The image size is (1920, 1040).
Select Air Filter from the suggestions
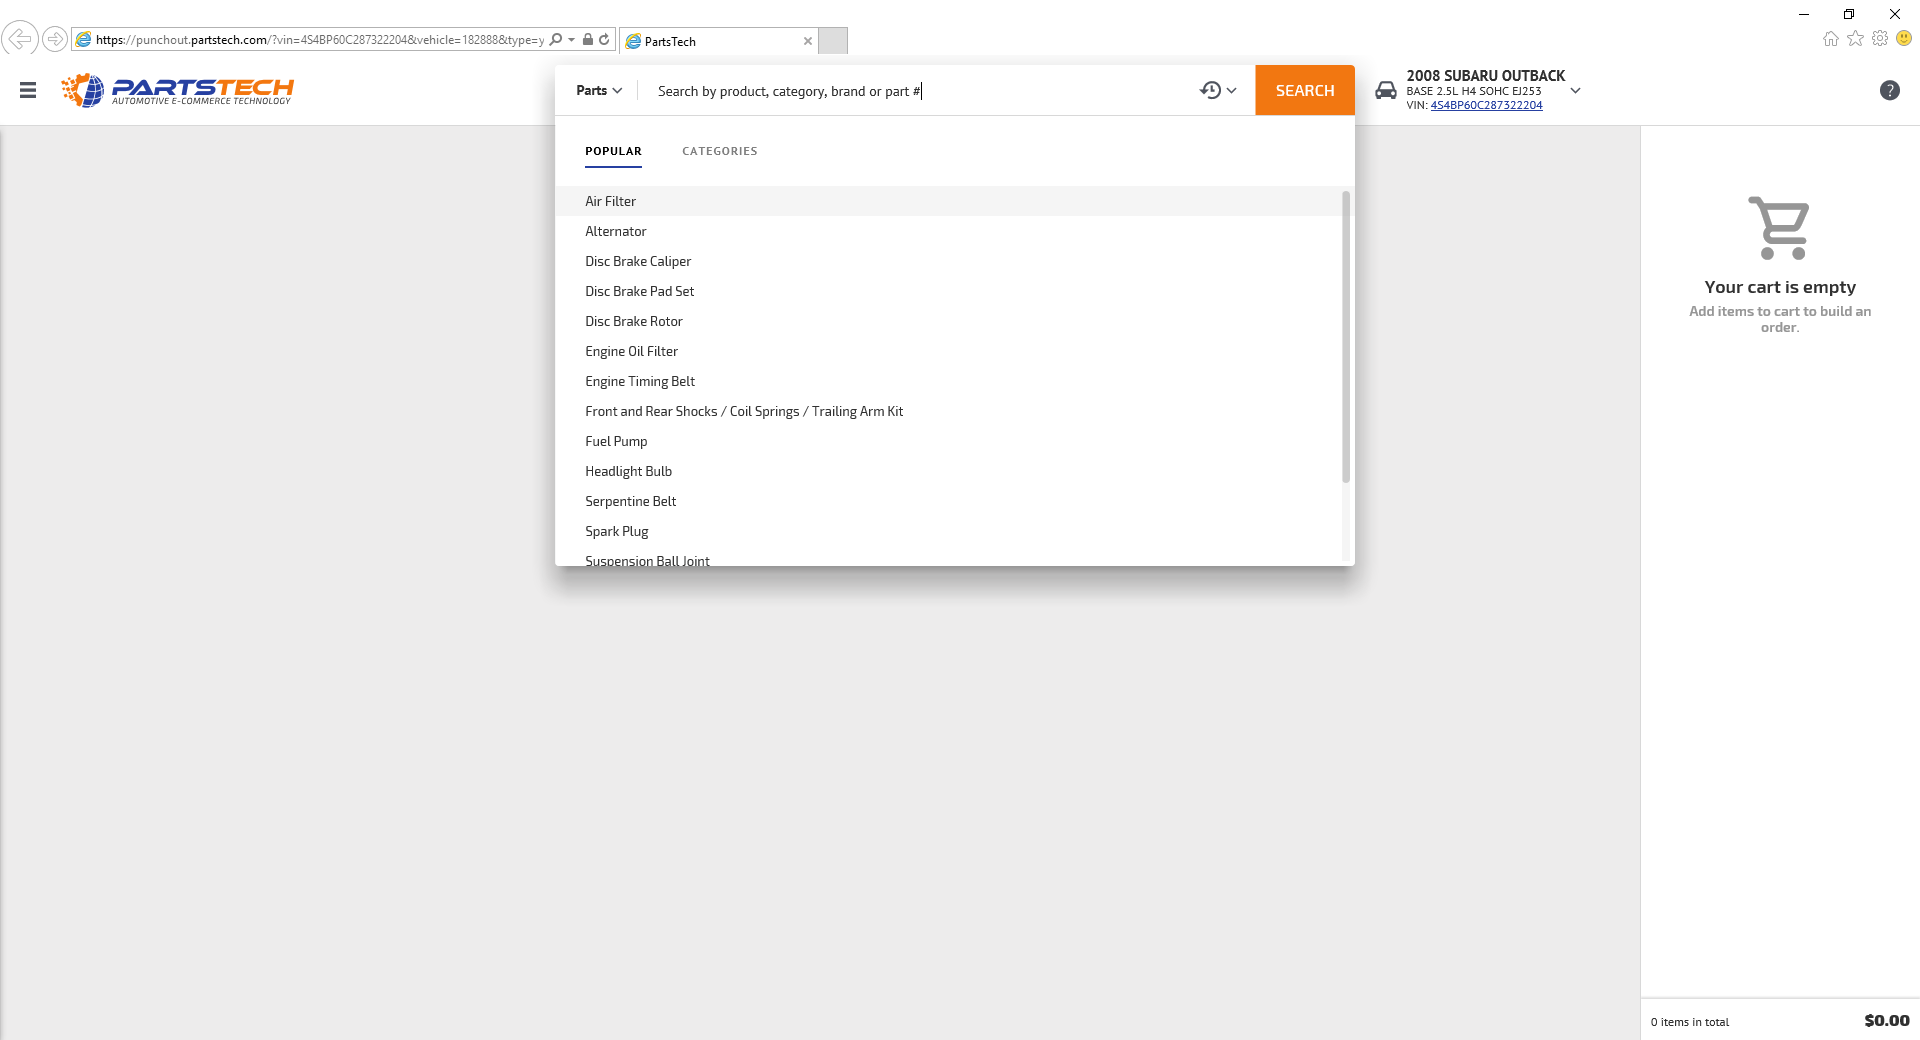coord(610,201)
